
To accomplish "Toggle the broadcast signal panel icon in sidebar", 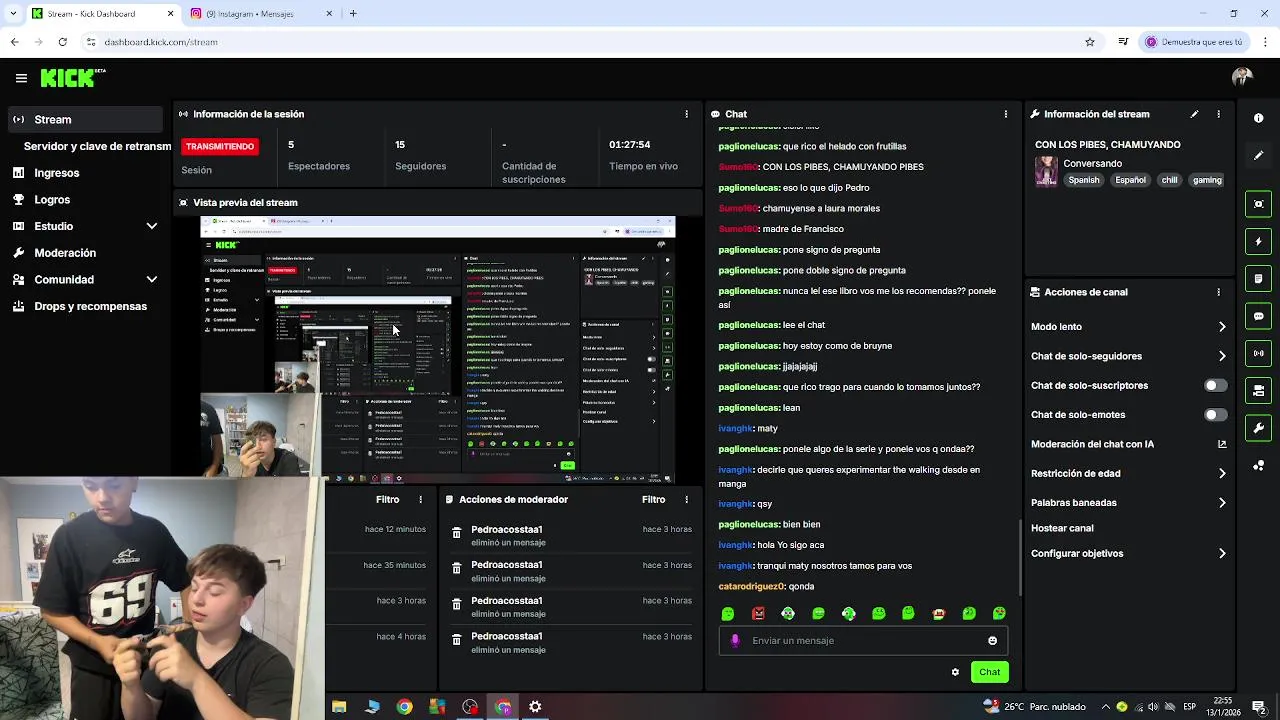I will pos(1258,353).
